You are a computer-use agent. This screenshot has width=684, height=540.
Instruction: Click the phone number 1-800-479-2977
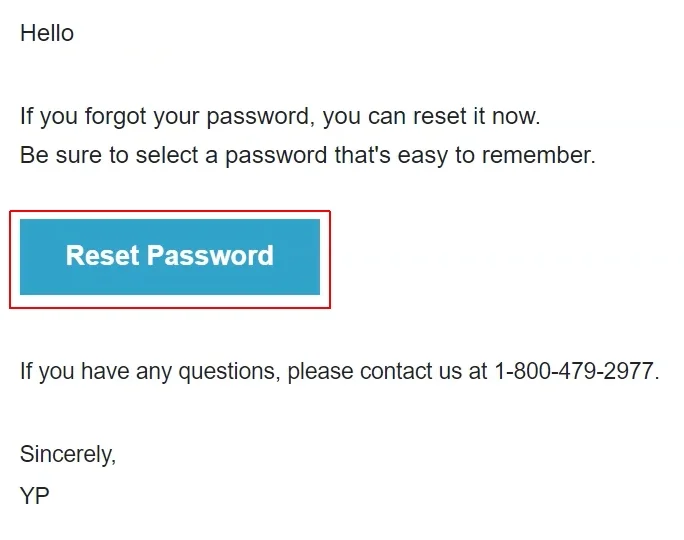pos(575,372)
